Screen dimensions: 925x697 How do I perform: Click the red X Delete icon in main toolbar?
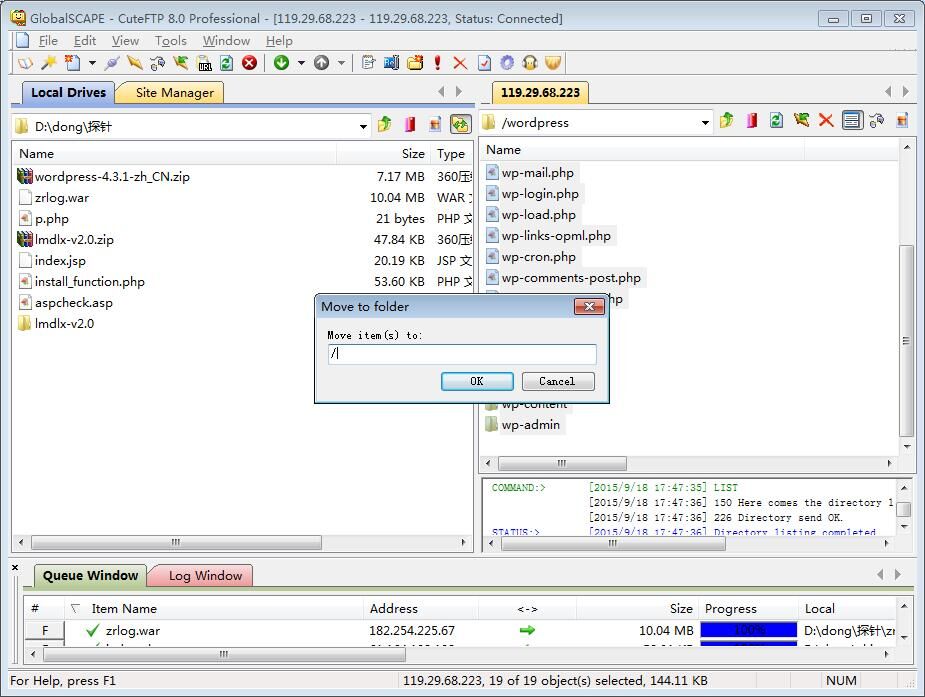pyautogui.click(x=460, y=63)
